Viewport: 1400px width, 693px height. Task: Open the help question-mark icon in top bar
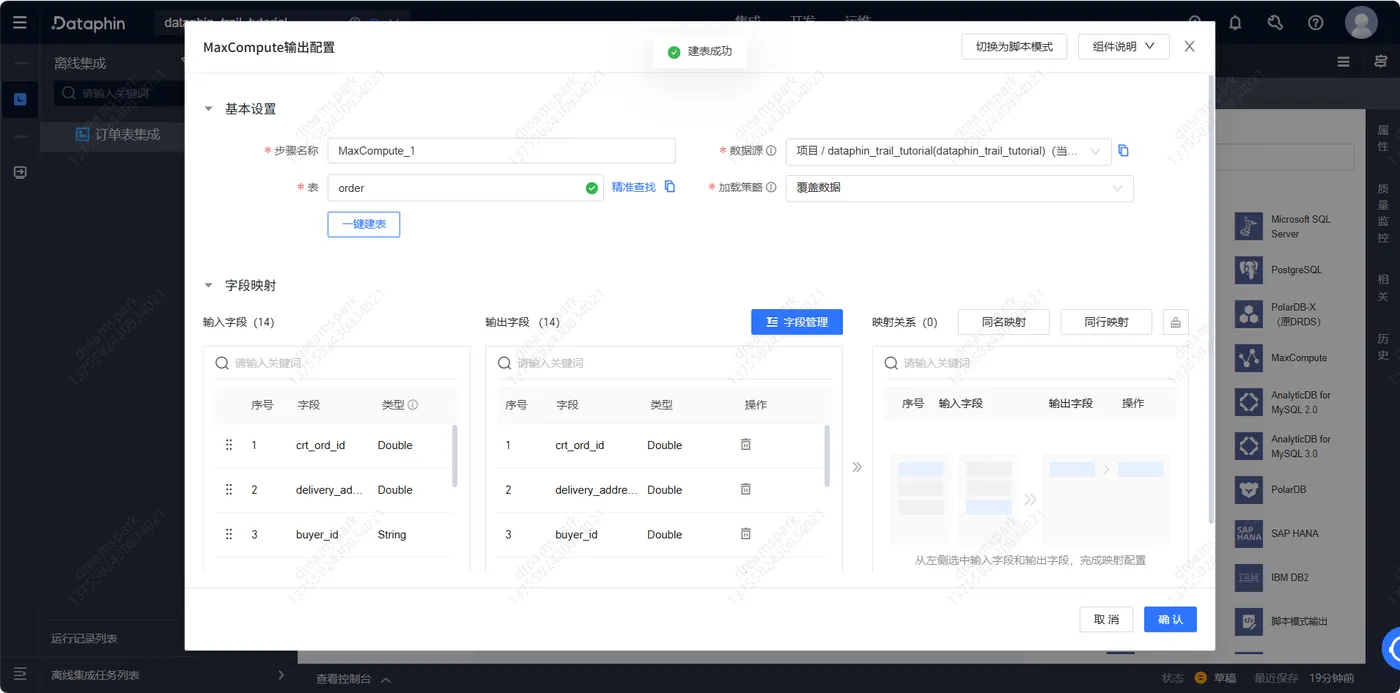[x=1316, y=23]
